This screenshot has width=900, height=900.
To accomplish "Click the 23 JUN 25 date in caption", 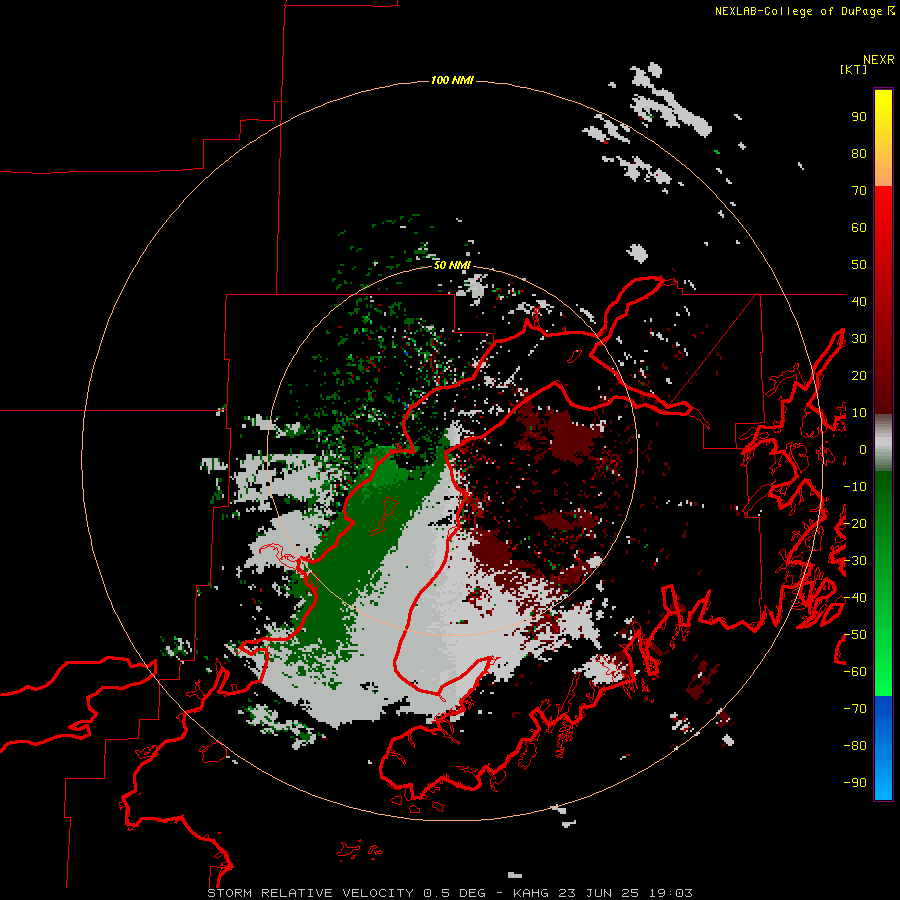I will [x=599, y=893].
